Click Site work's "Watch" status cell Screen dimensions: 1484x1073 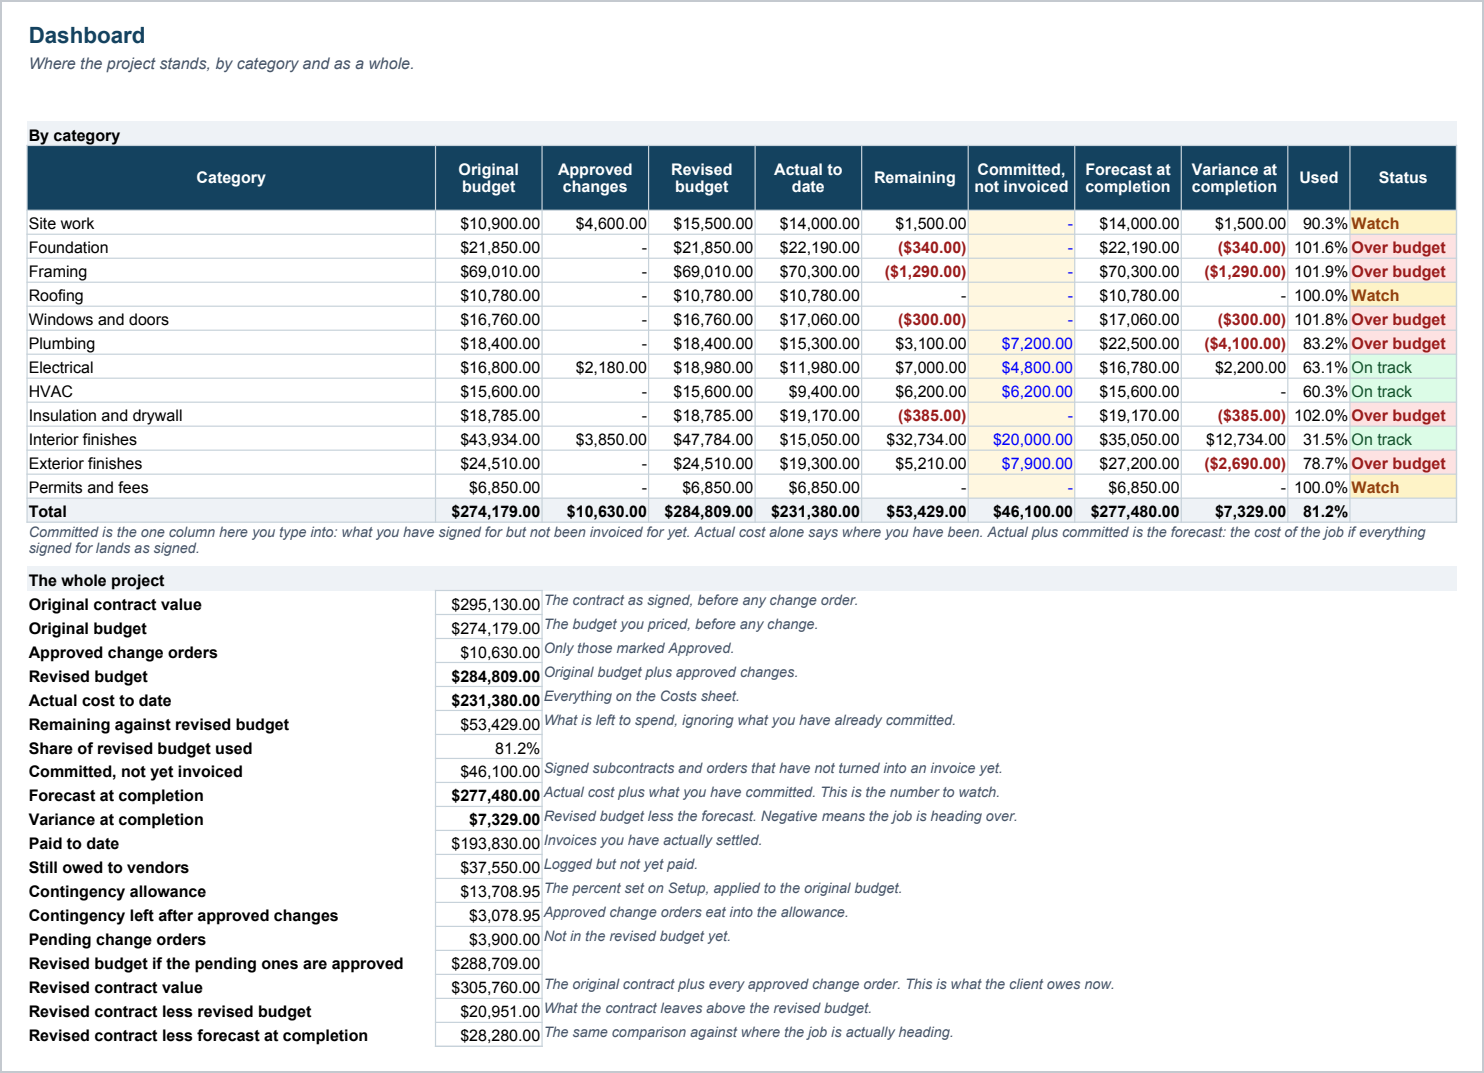point(1402,223)
